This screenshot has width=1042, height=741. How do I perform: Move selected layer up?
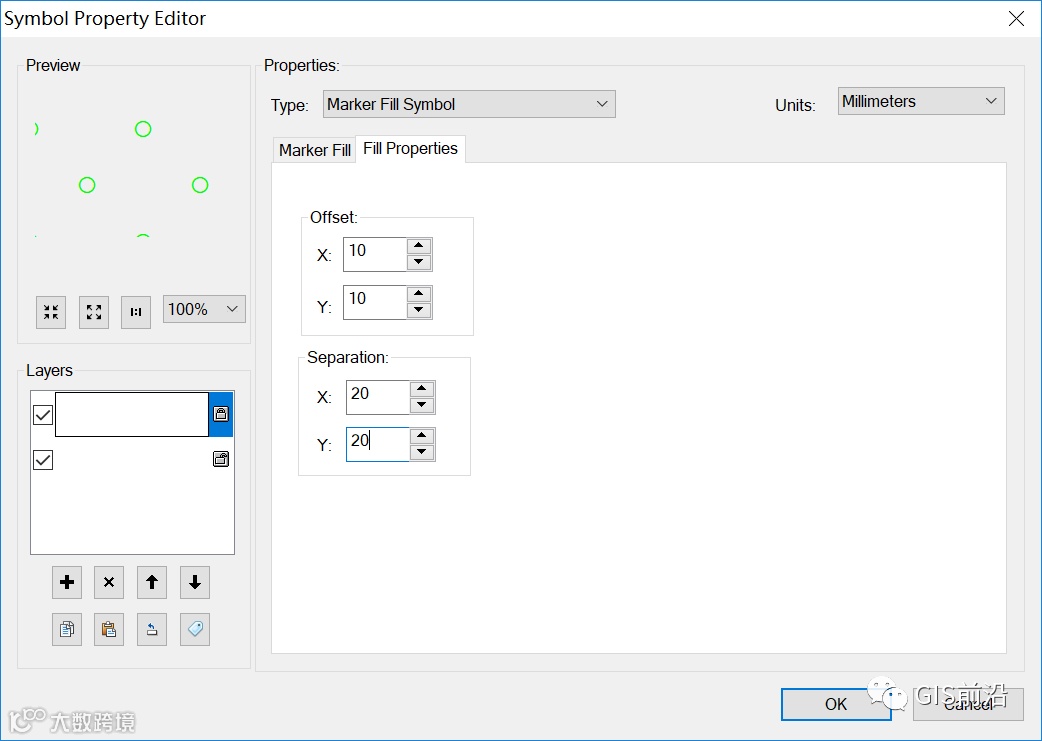(152, 583)
